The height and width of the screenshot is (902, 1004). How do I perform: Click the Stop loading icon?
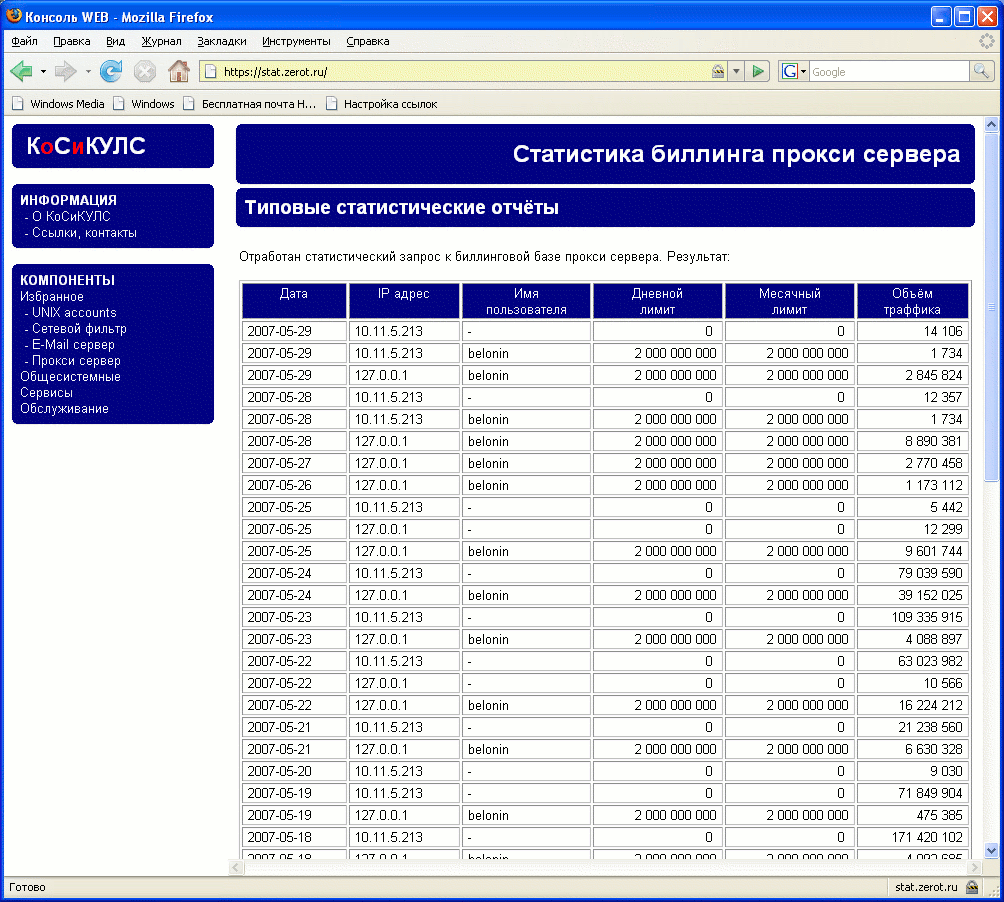click(145, 71)
